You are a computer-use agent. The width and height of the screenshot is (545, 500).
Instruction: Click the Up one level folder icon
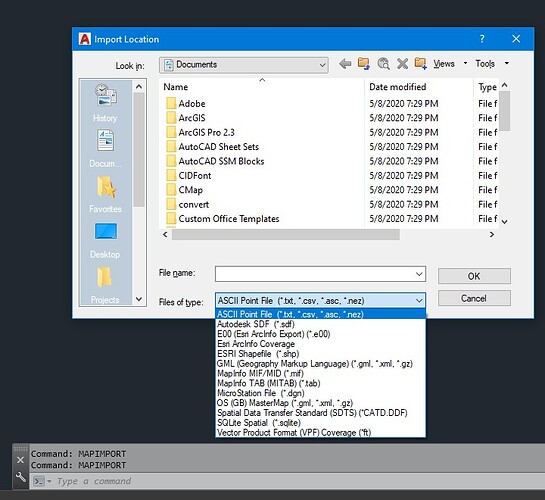(364, 64)
